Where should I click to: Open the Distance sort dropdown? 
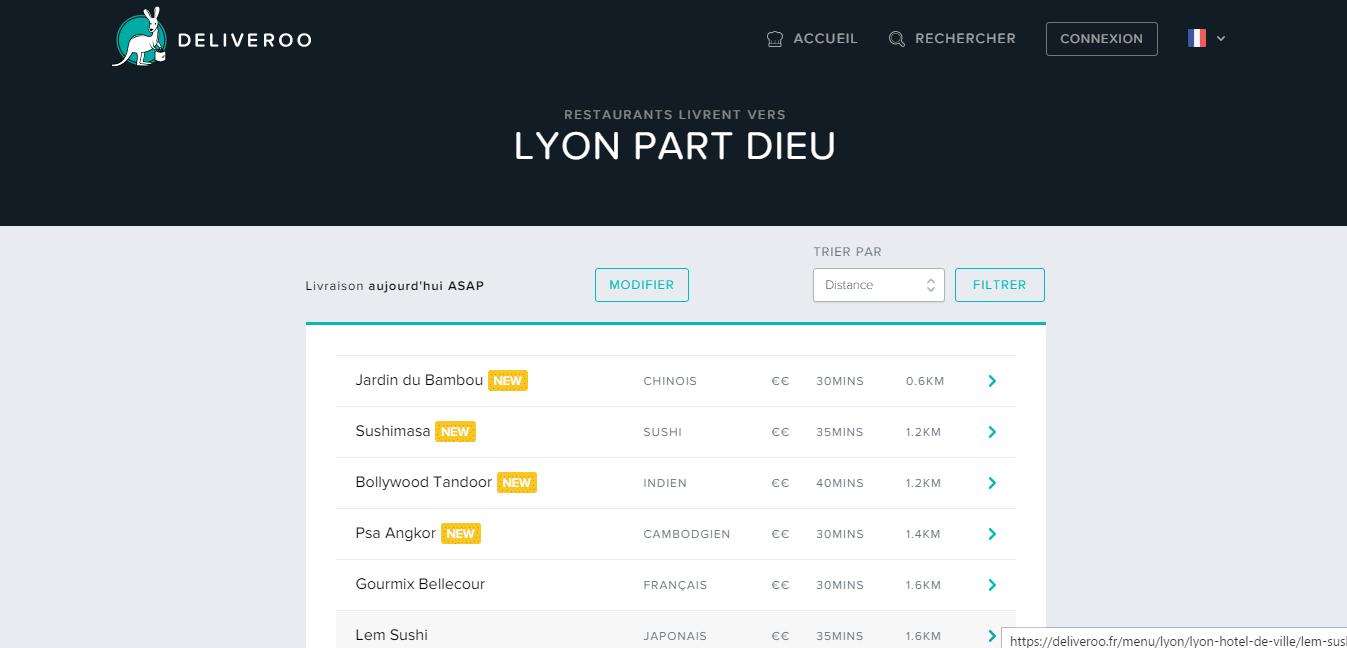click(x=870, y=285)
